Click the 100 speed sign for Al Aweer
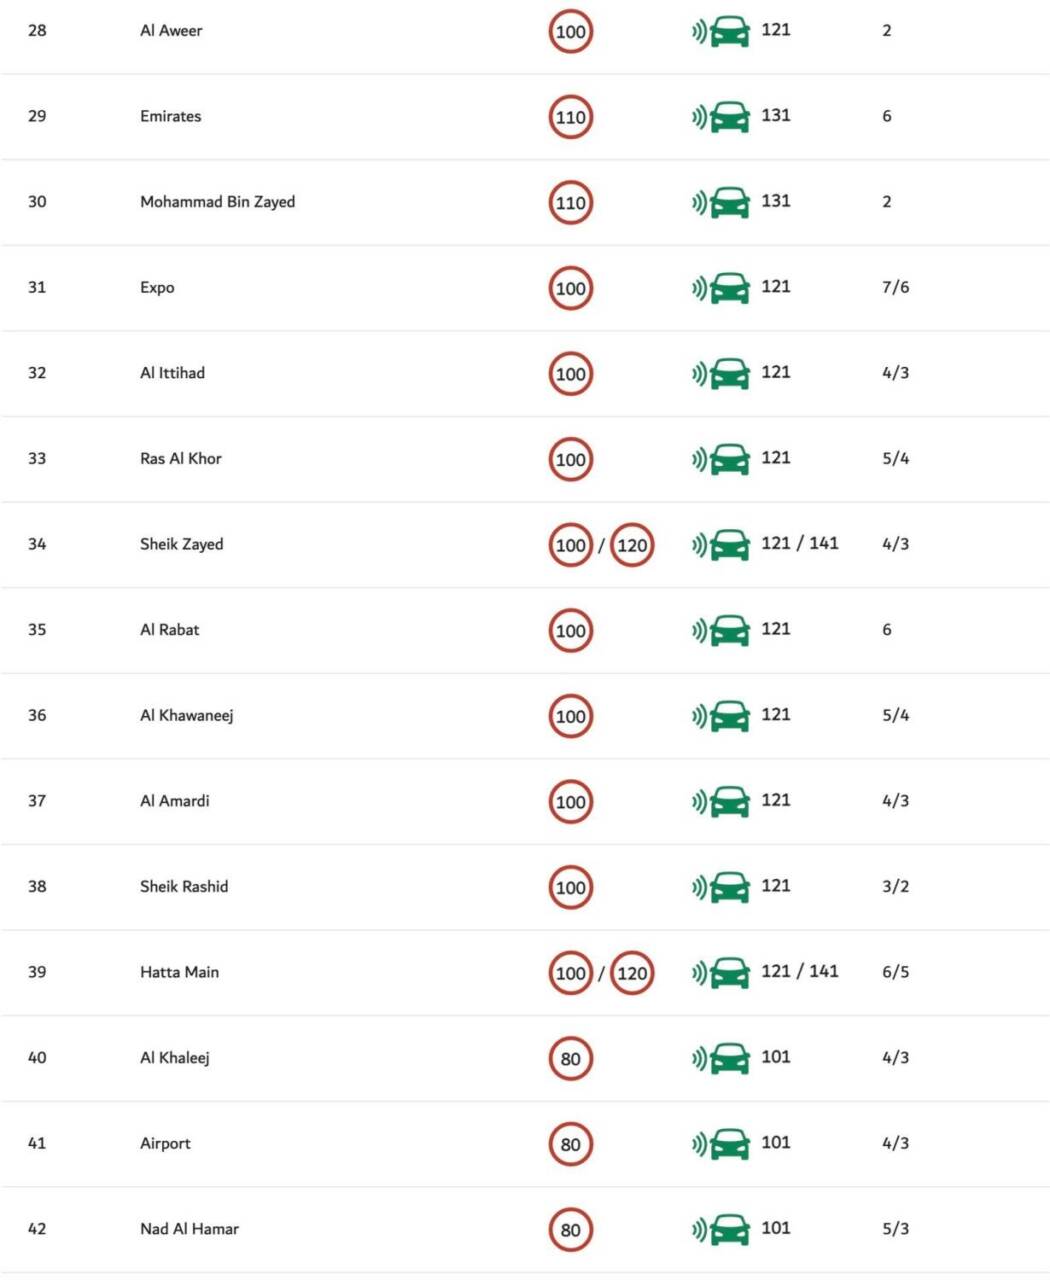This screenshot has height=1280, width=1050. click(570, 32)
